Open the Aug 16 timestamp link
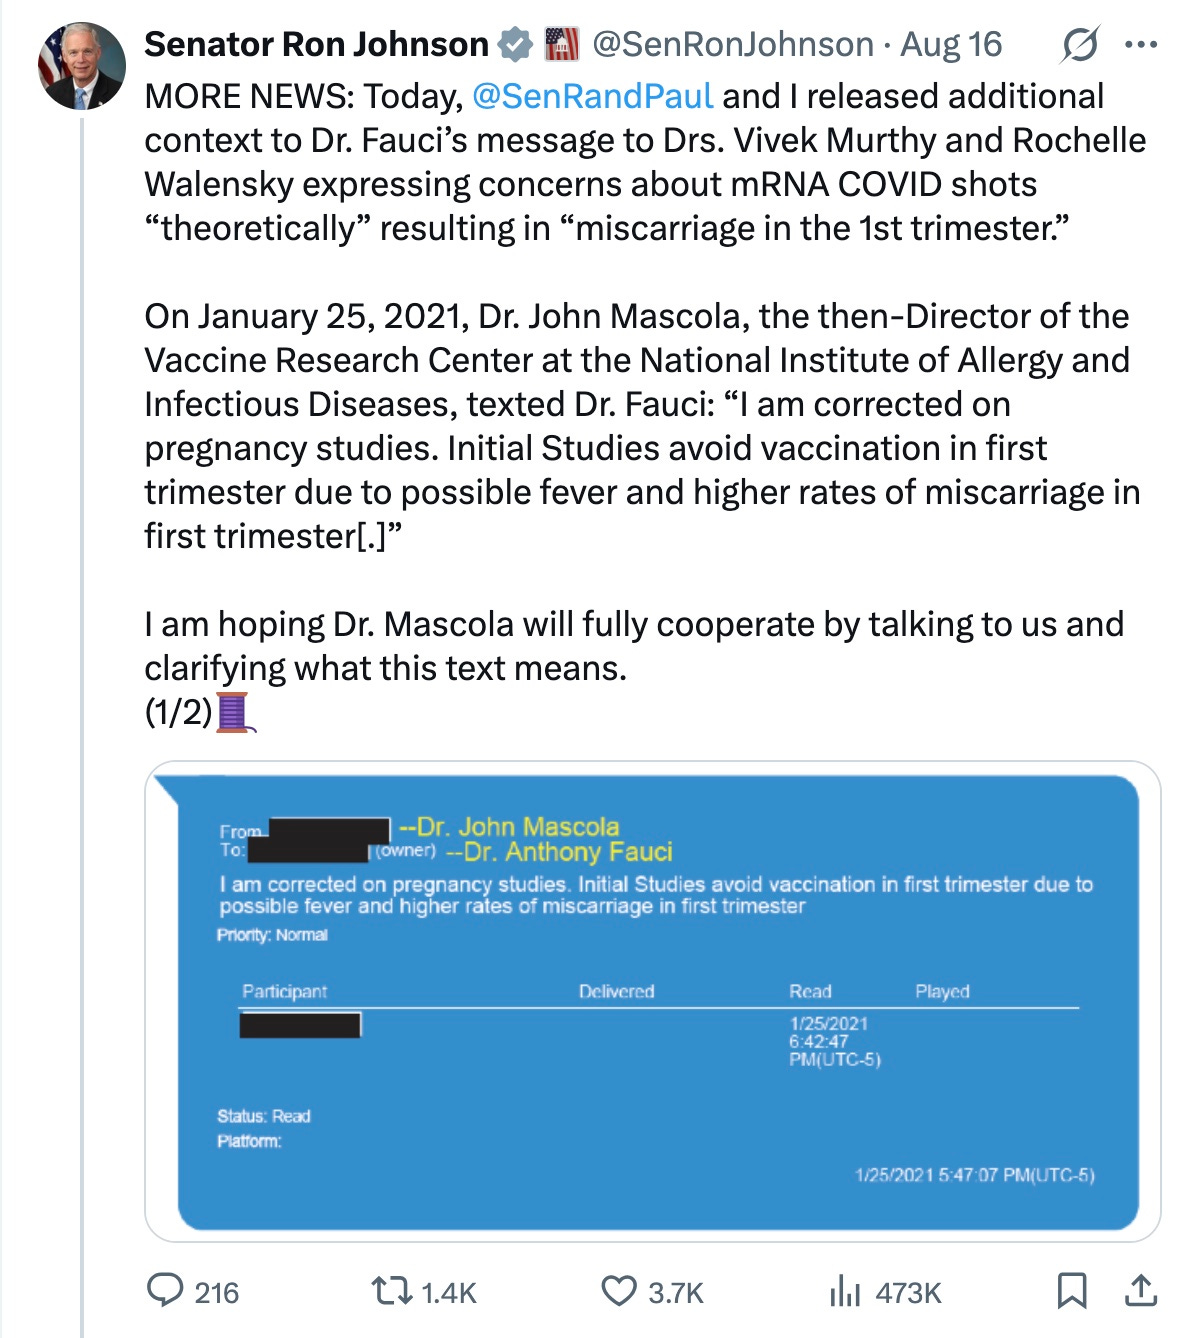Viewport: 1184px width, 1338px height. (x=951, y=45)
